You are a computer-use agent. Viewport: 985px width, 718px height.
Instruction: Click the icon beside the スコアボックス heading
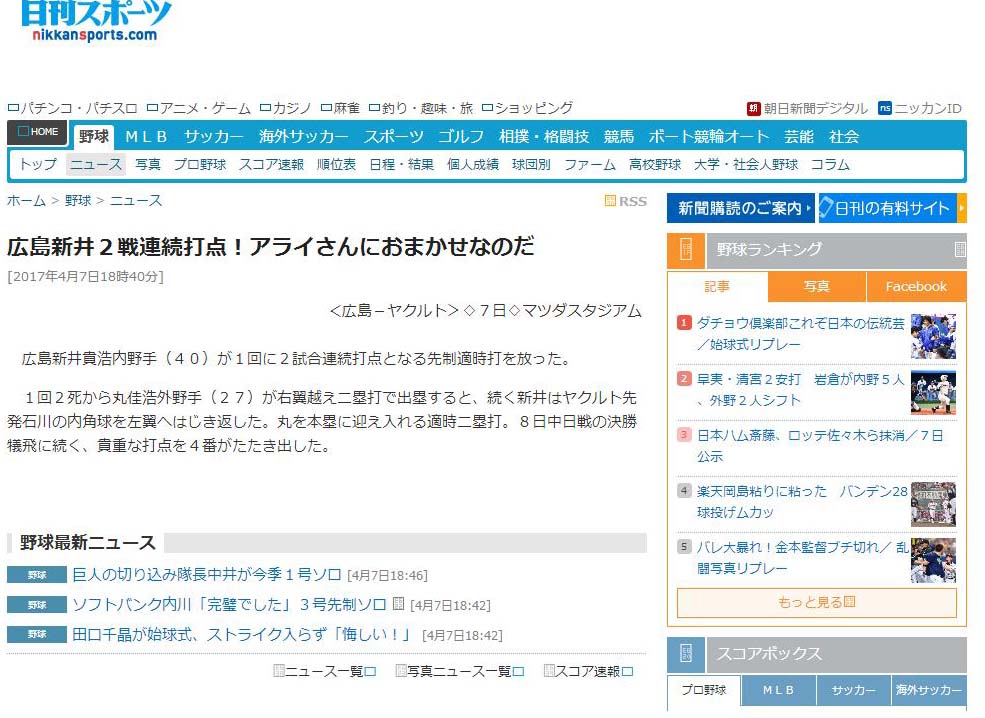coord(686,654)
